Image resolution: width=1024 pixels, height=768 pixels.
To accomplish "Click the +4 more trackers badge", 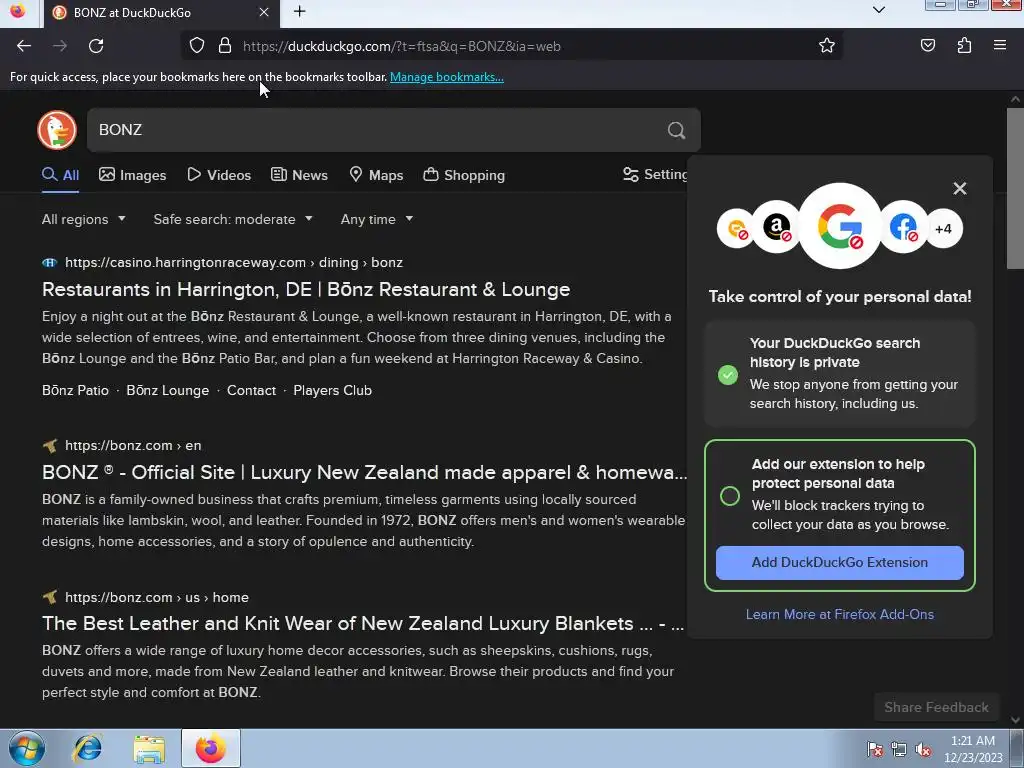I will click(x=943, y=229).
